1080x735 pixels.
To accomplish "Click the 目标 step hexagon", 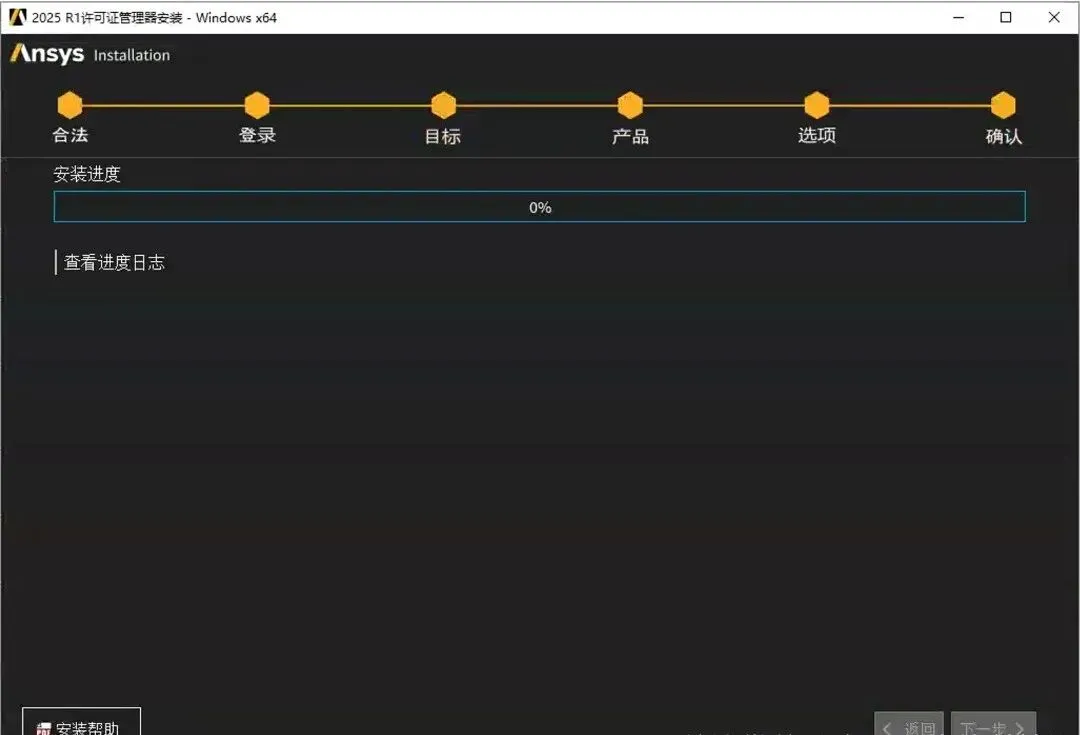I will [x=444, y=105].
